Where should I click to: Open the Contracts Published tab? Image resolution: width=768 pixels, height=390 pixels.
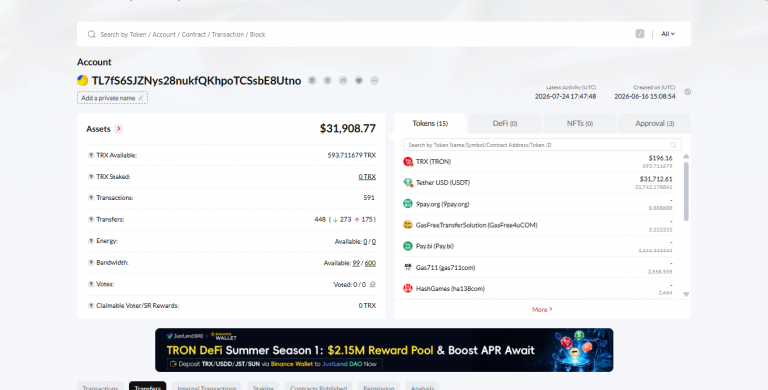pos(318,386)
